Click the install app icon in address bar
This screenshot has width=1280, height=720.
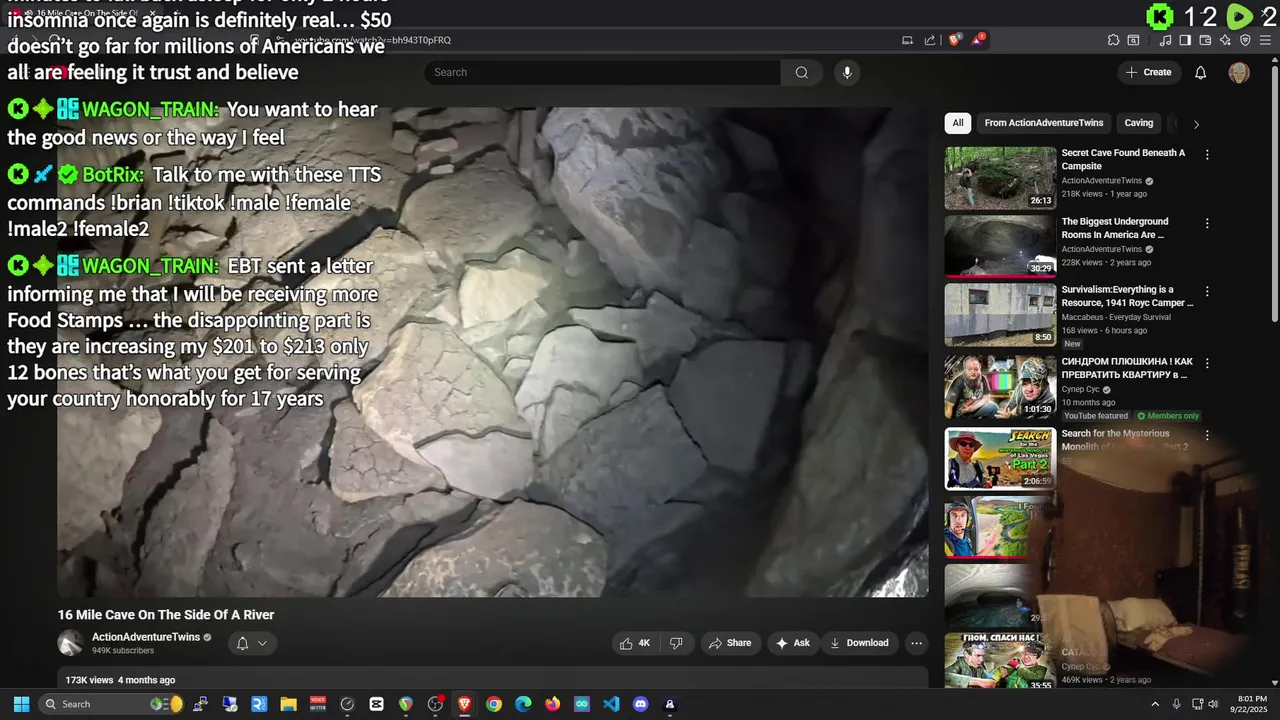click(x=908, y=40)
